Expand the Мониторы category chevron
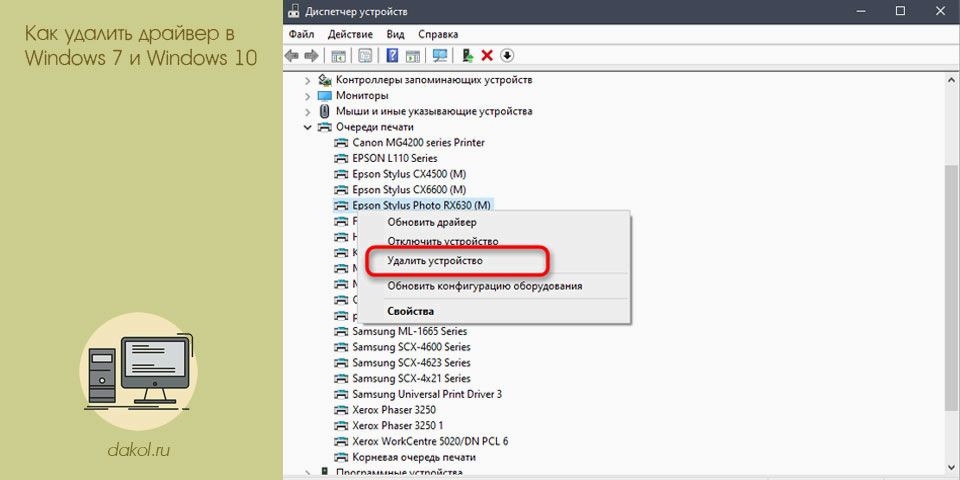The height and width of the screenshot is (480, 960). (307, 96)
